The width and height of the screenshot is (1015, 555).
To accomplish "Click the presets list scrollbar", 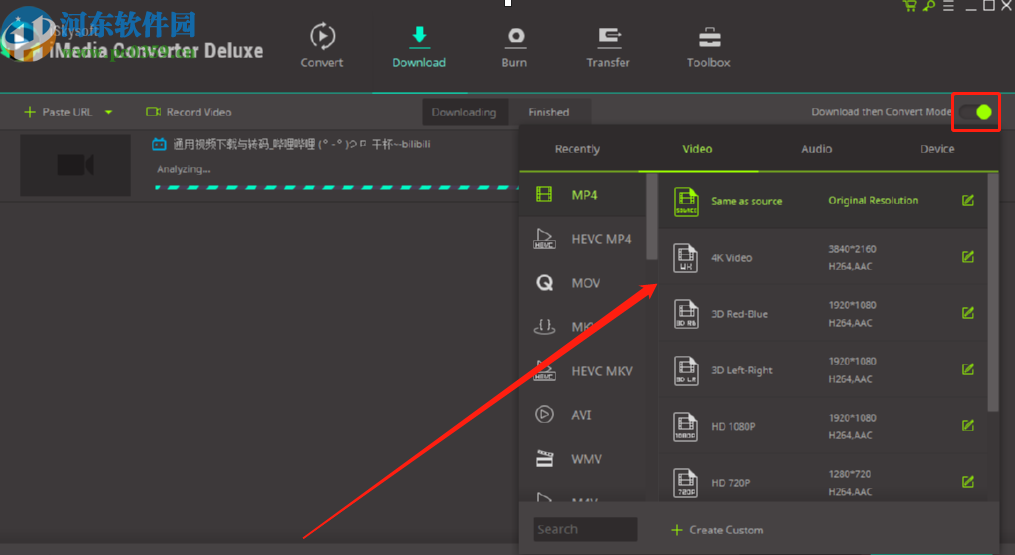I will point(993,291).
